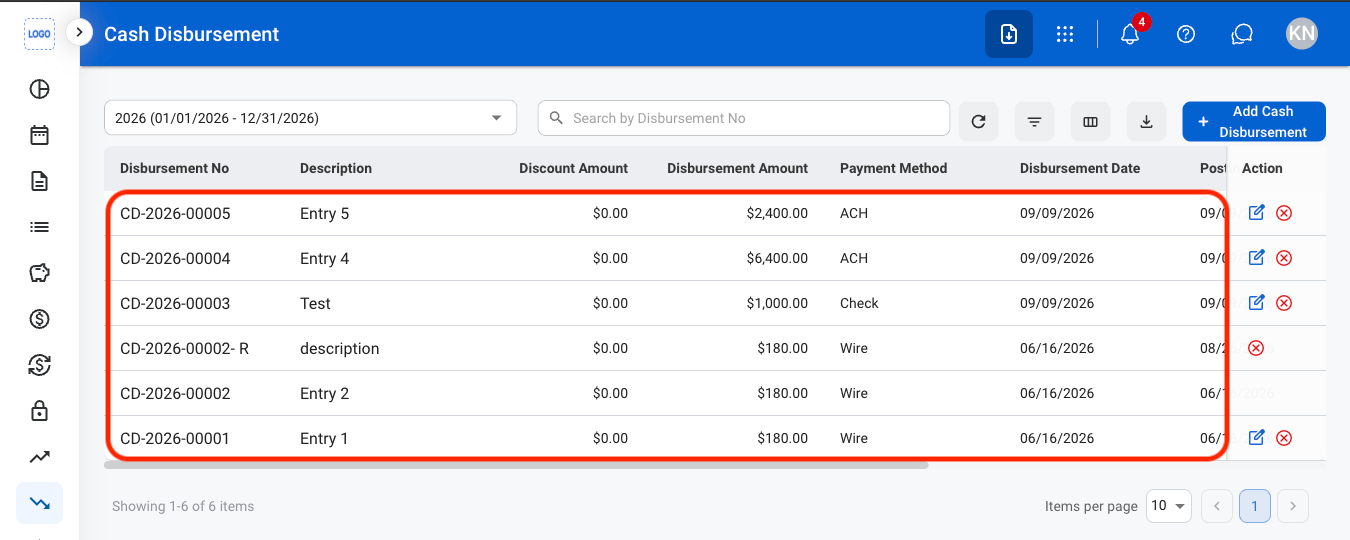Open the piggy bank sidebar icon
Image resolution: width=1350 pixels, height=540 pixels.
pyautogui.click(x=39, y=273)
